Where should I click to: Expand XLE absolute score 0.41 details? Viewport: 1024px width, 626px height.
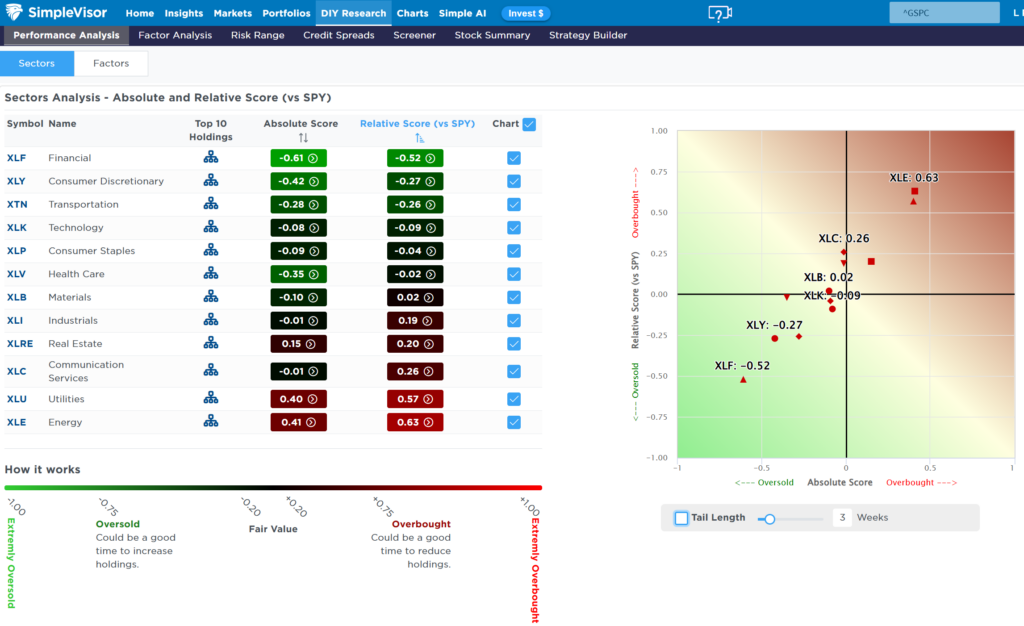pyautogui.click(x=298, y=422)
